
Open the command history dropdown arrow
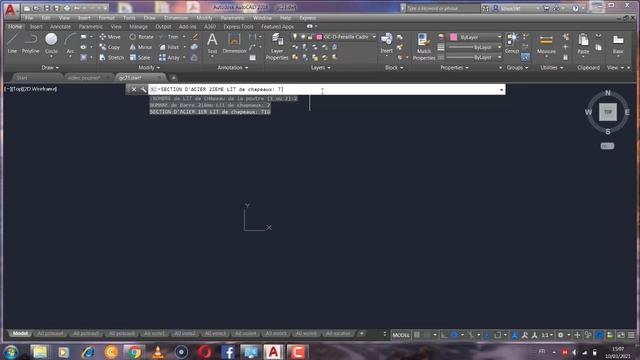tap(502, 89)
